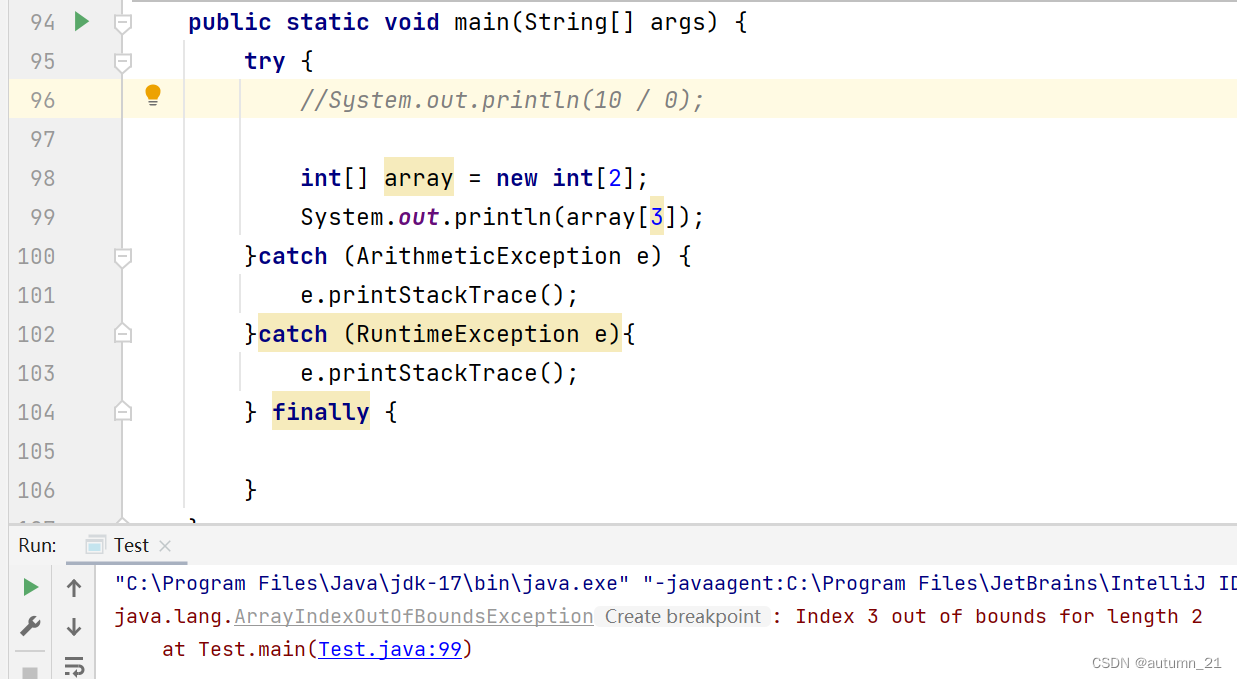The height and width of the screenshot is (679, 1237).
Task: Click 'main' in the method signature
Action: [x=482, y=22]
